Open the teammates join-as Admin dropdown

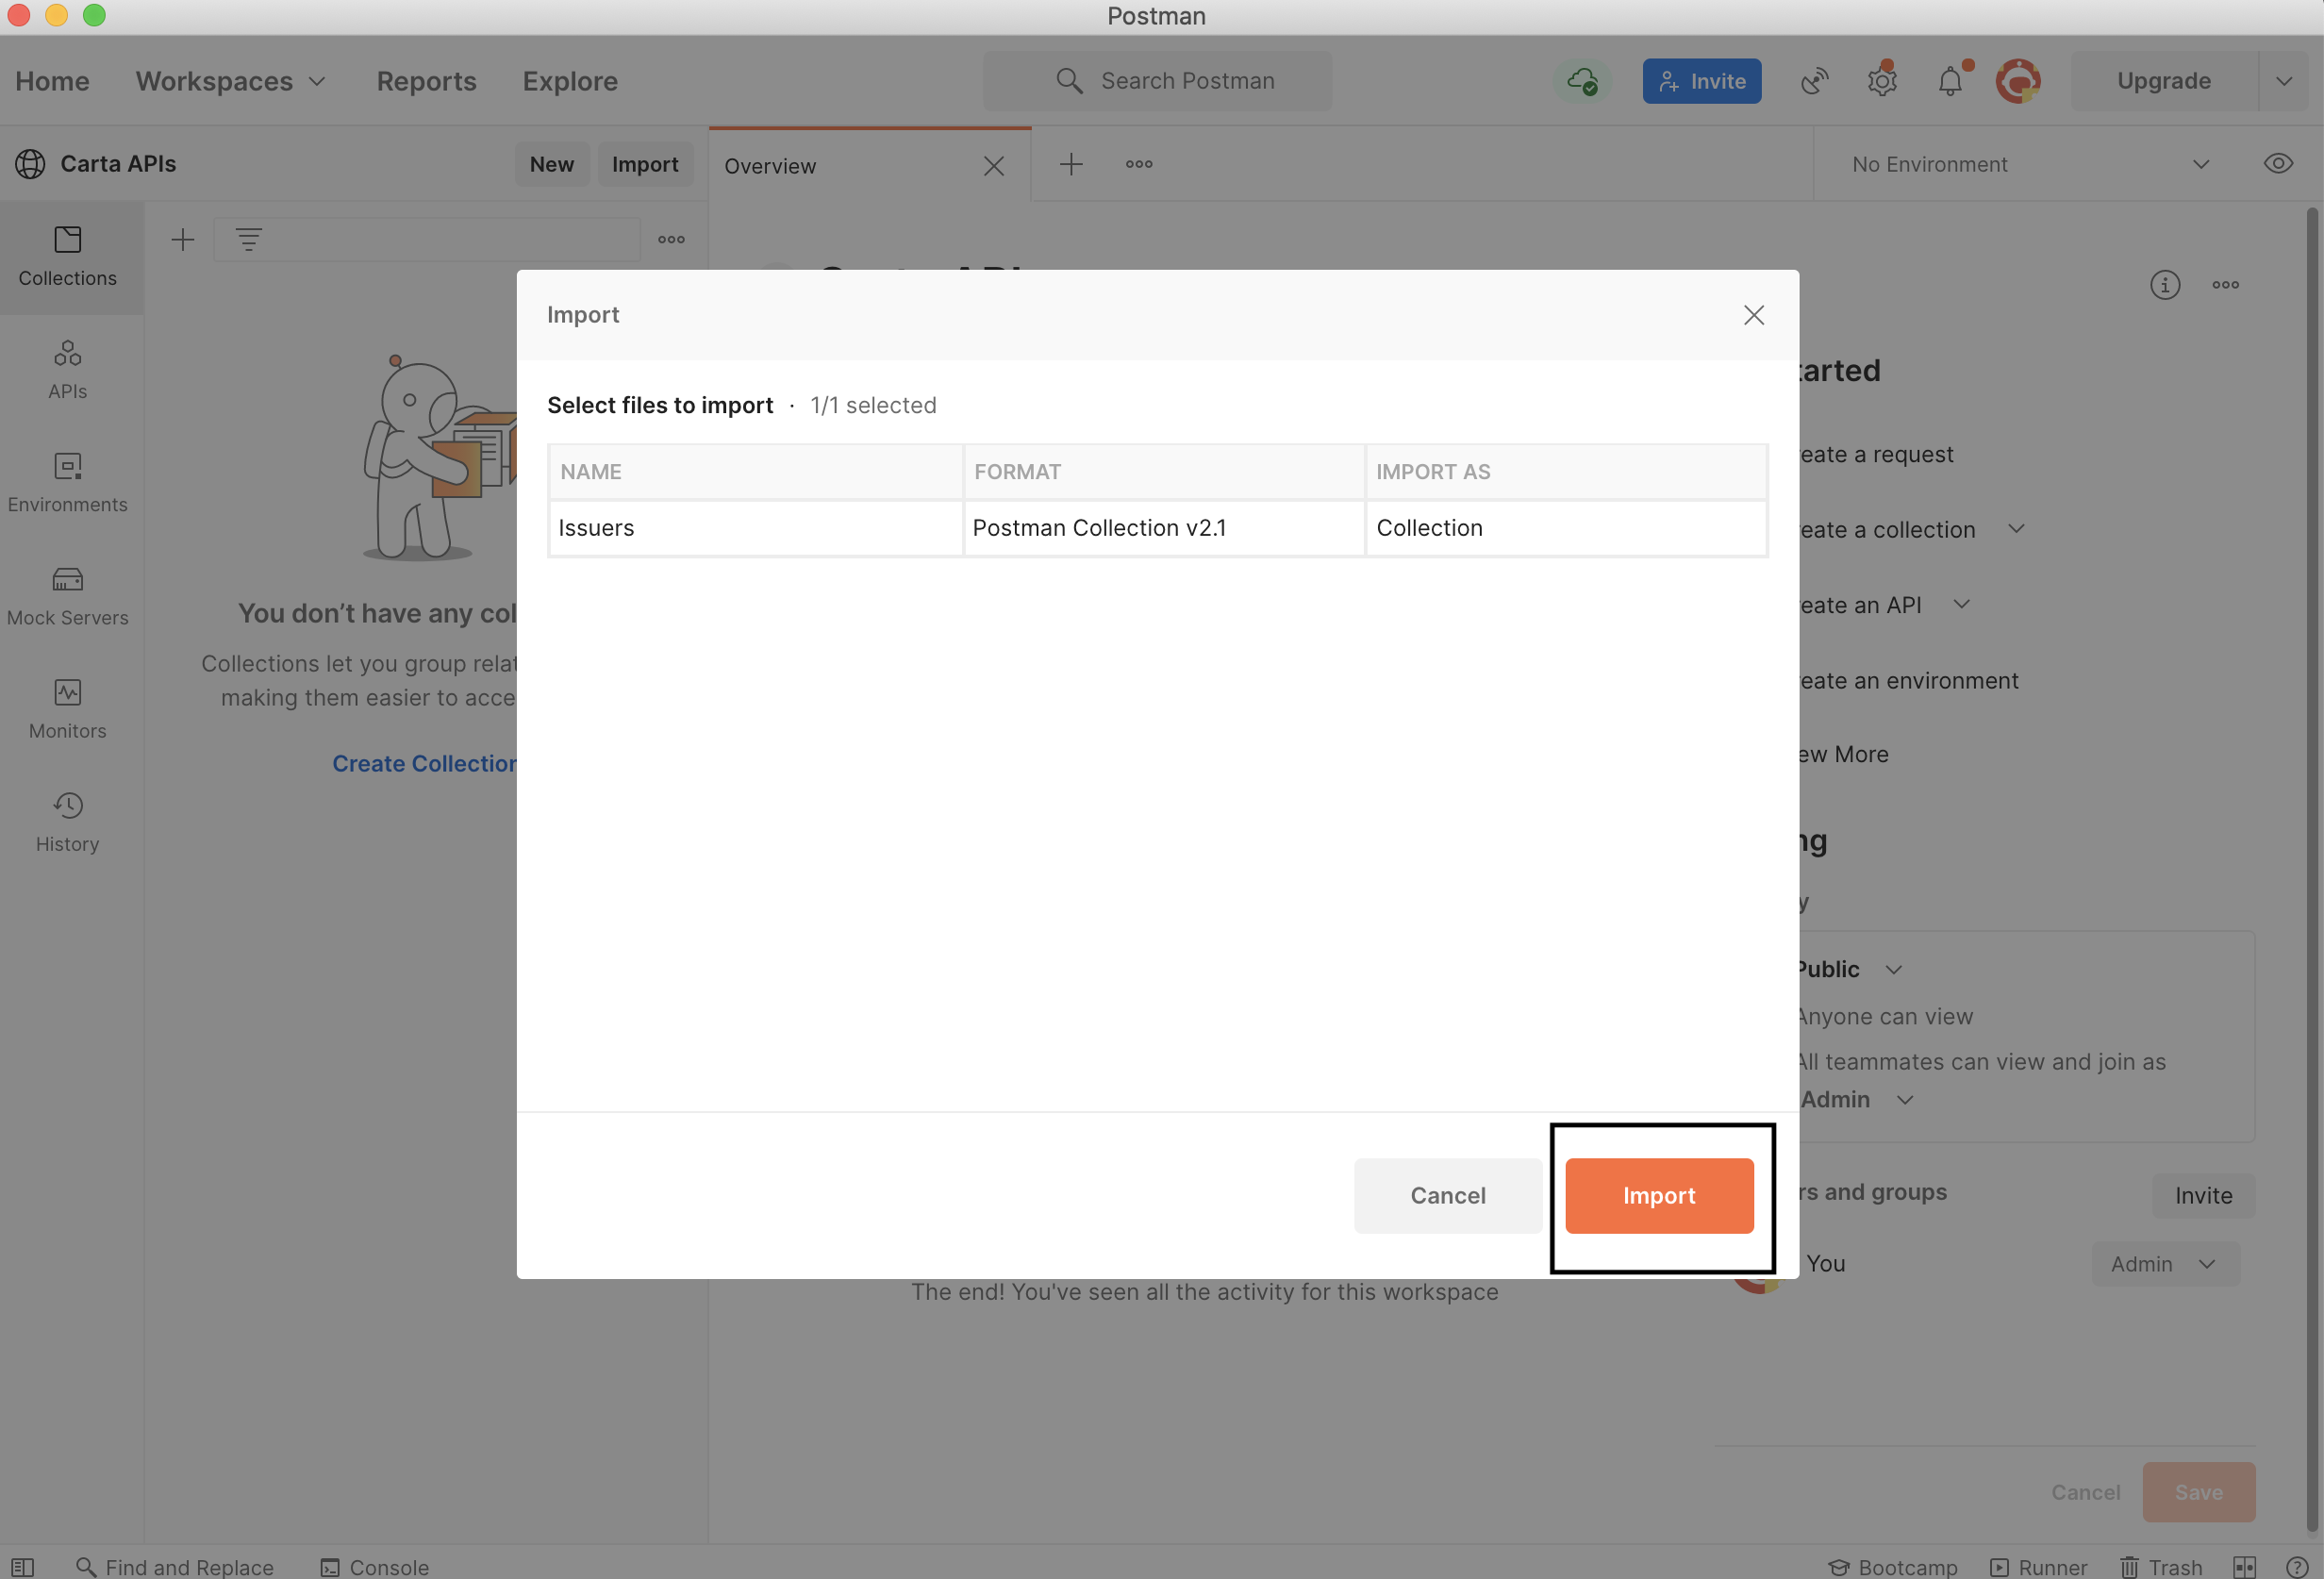(1857, 1099)
